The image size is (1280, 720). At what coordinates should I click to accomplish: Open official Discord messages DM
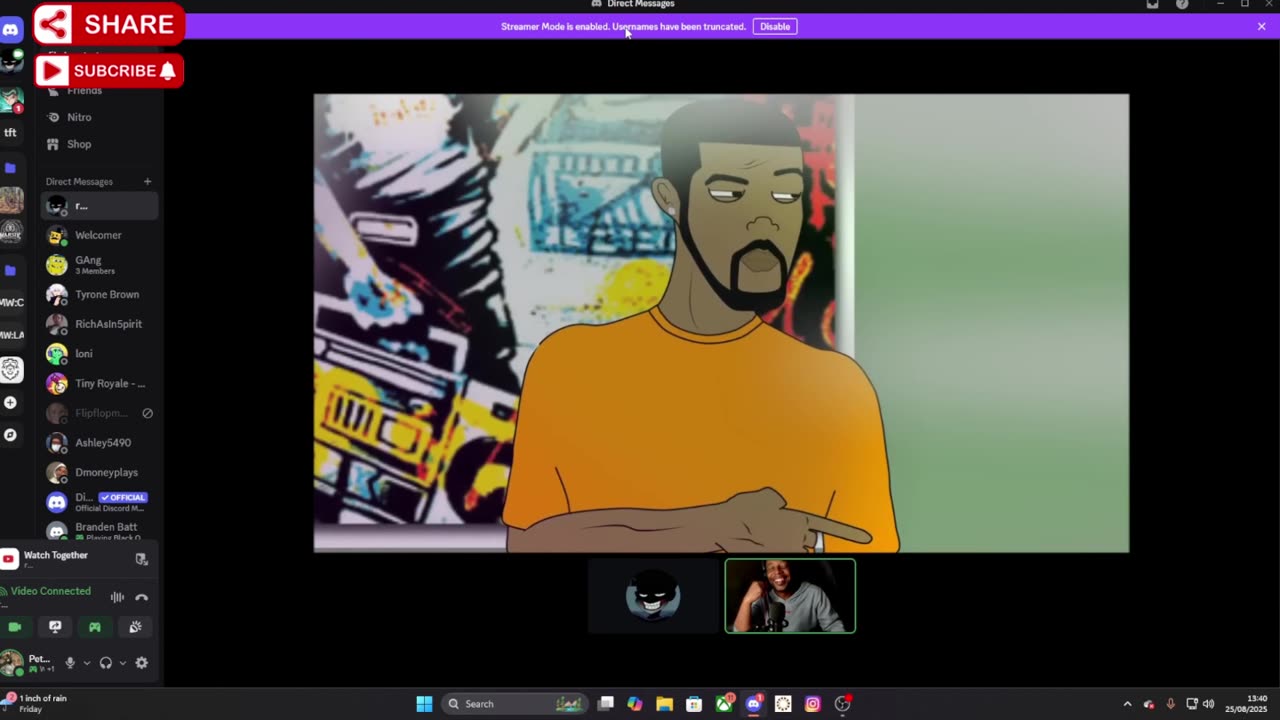coord(99,502)
